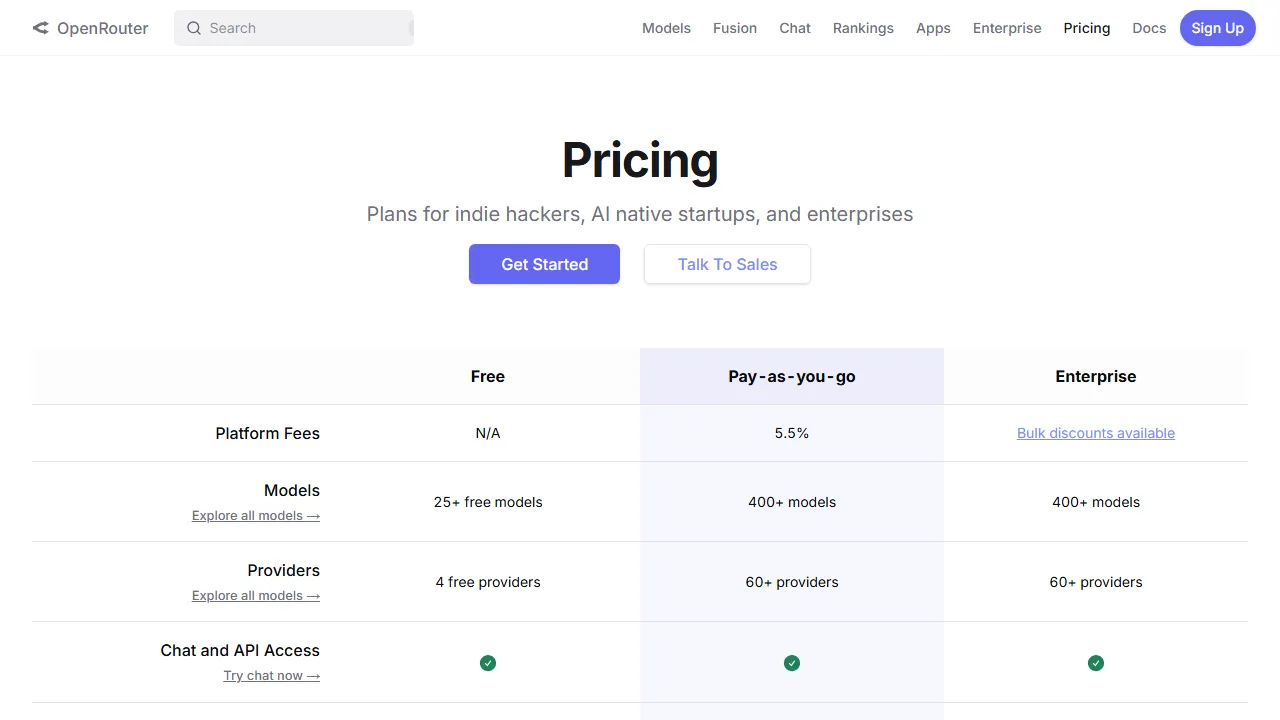Viewport: 1280px width, 720px height.
Task: Click Enterprise 400+ models cell
Action: coord(1096,502)
